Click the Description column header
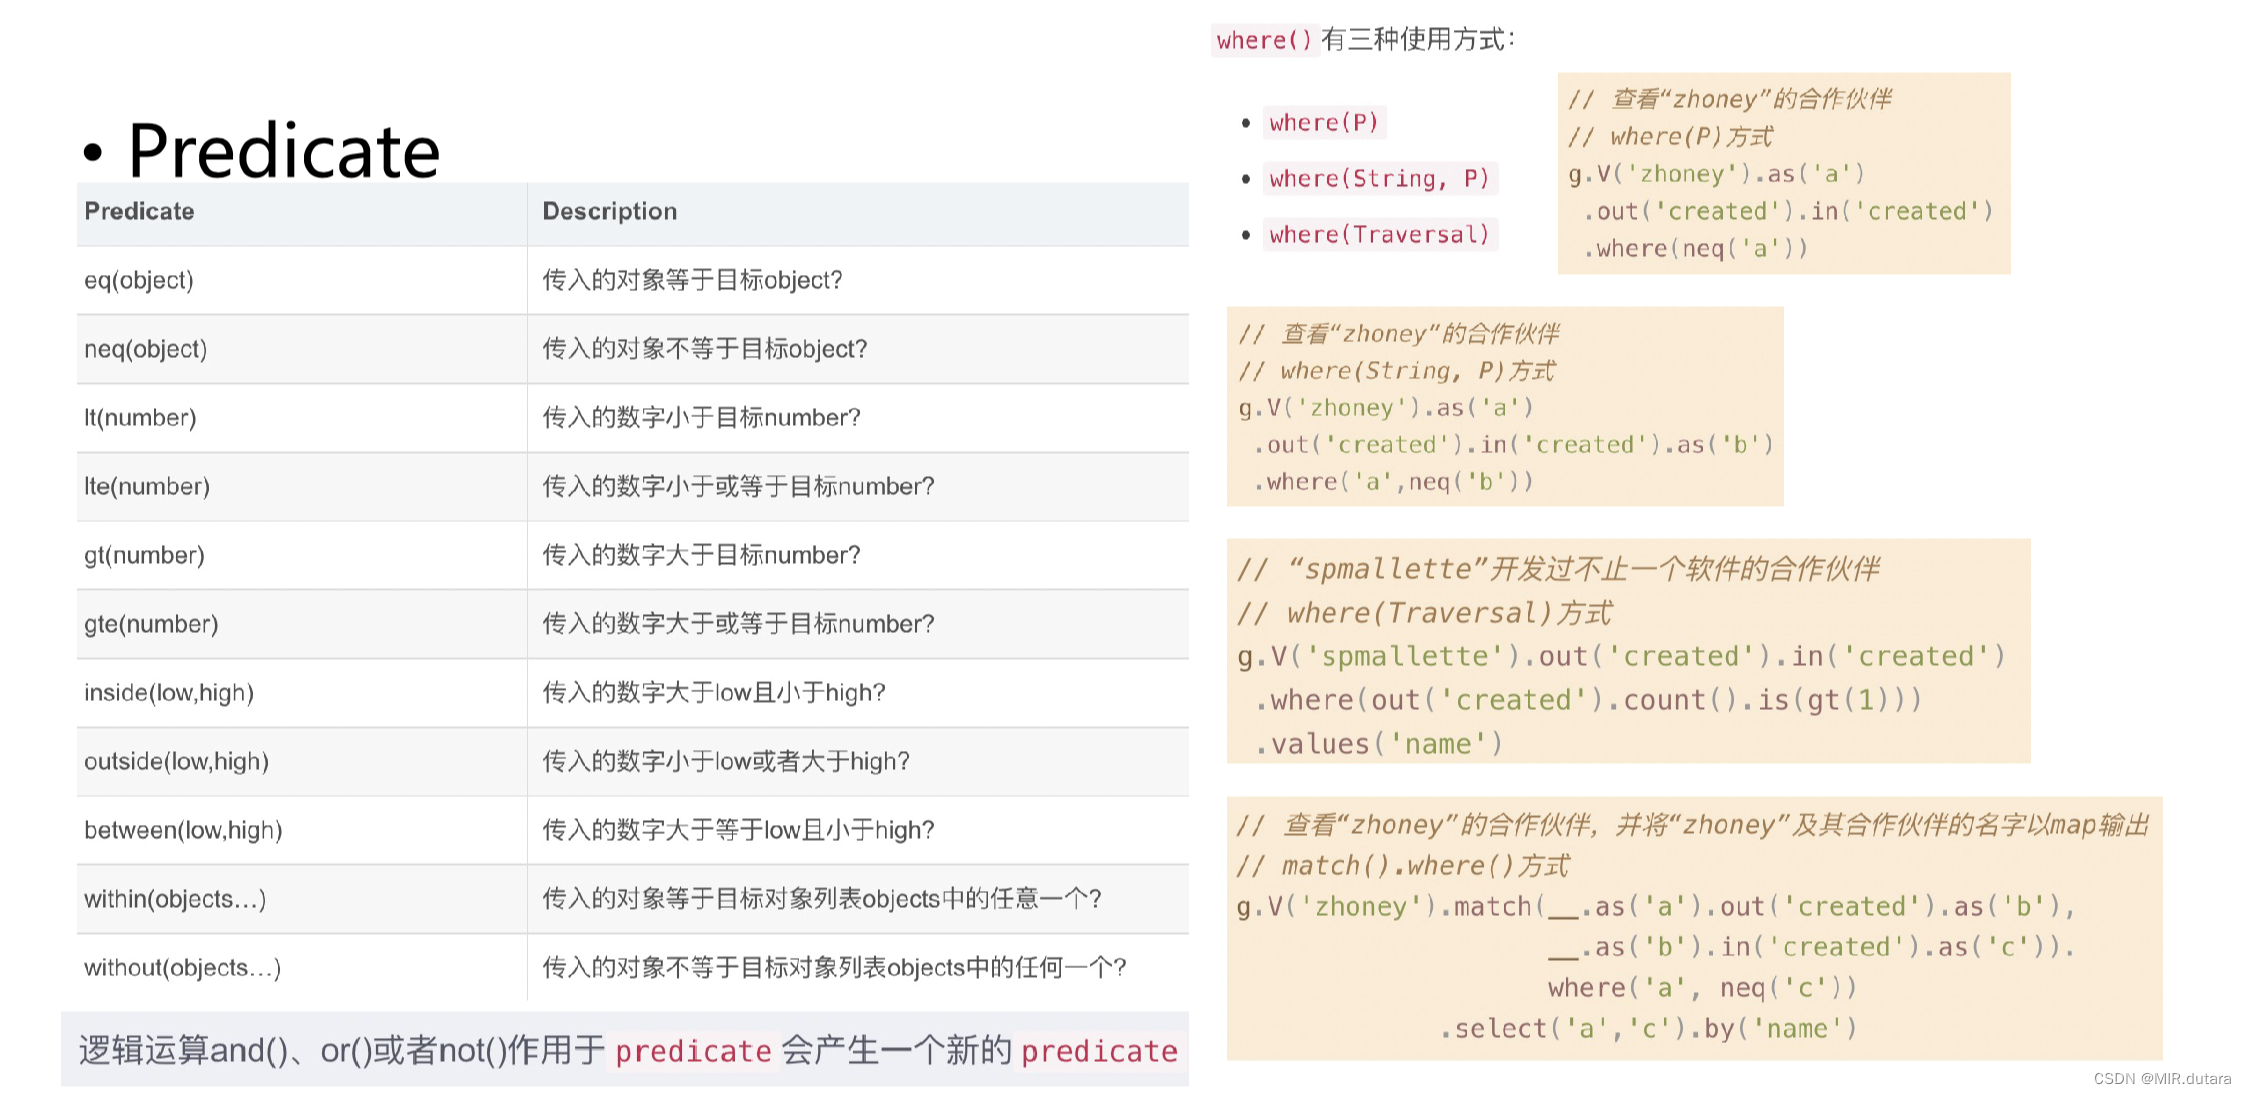Viewport: 2246px width, 1094px height. click(609, 211)
